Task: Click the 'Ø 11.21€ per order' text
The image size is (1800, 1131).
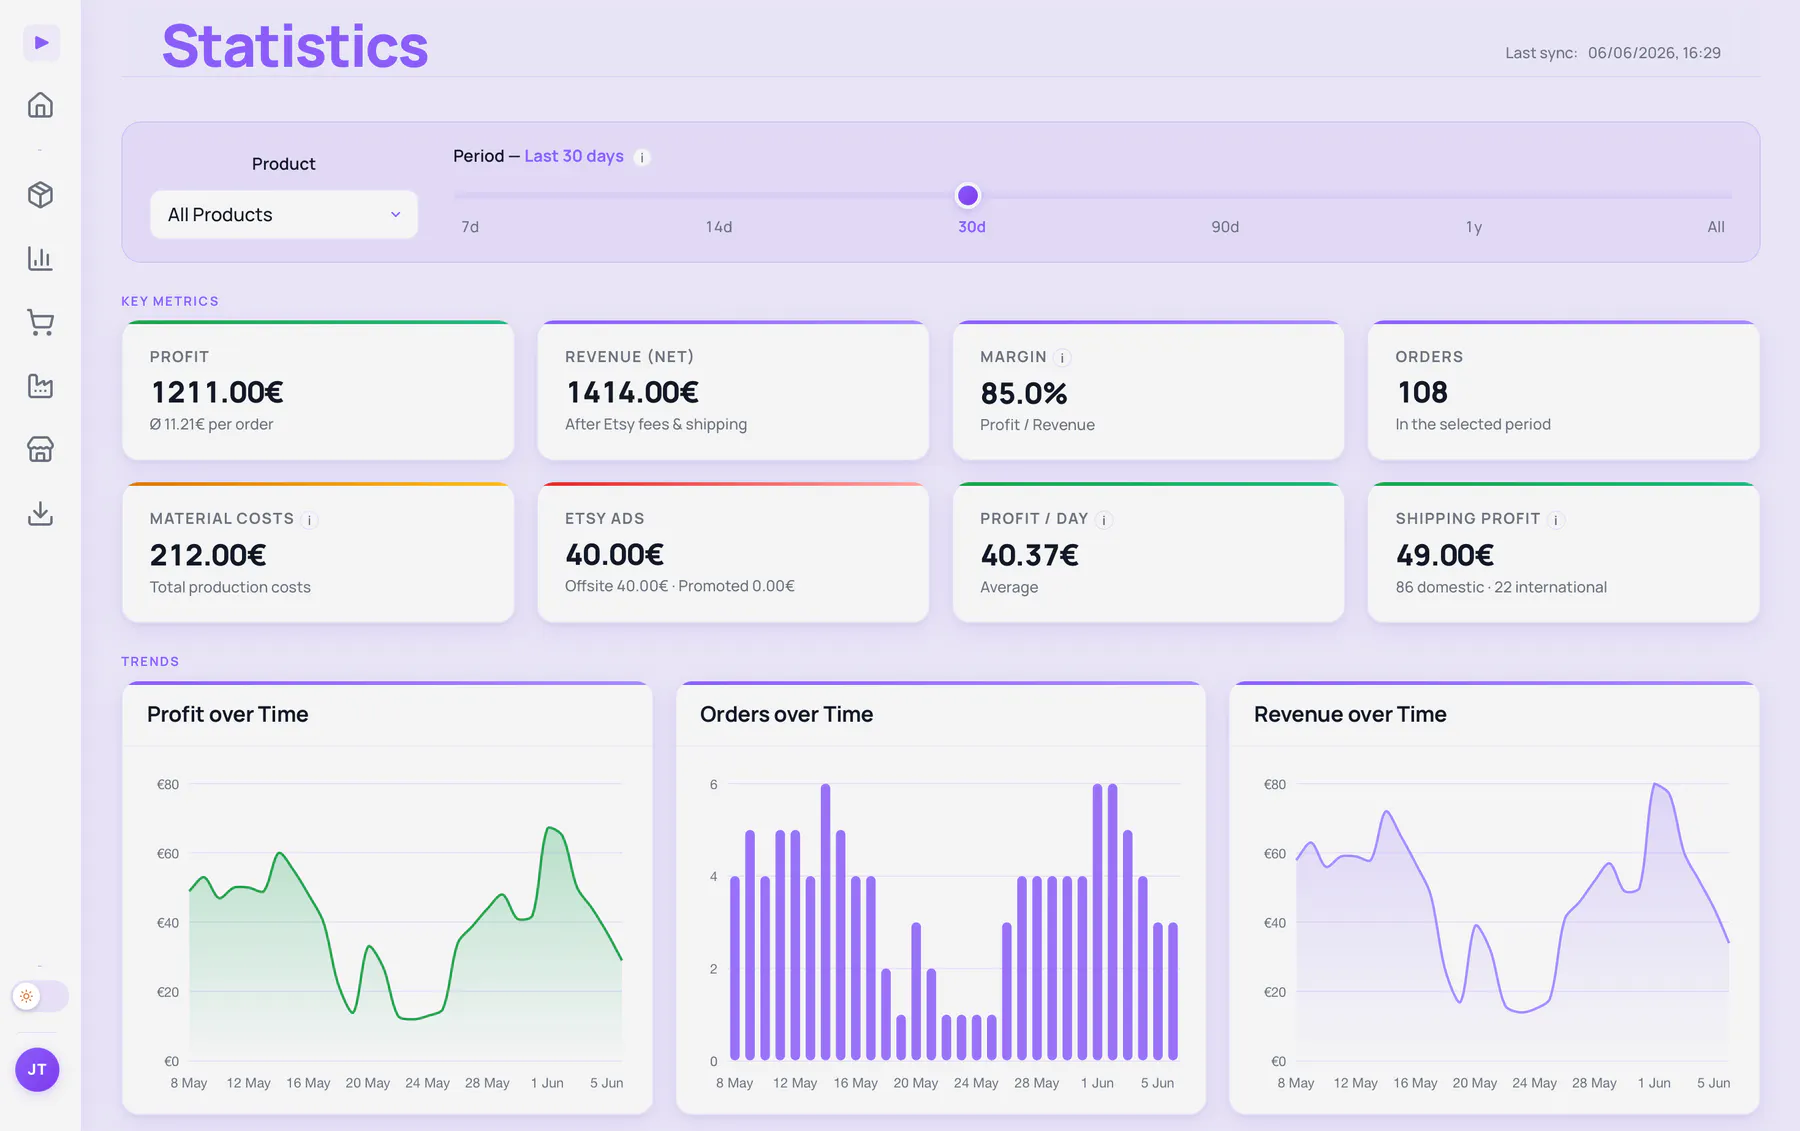Action: (211, 424)
